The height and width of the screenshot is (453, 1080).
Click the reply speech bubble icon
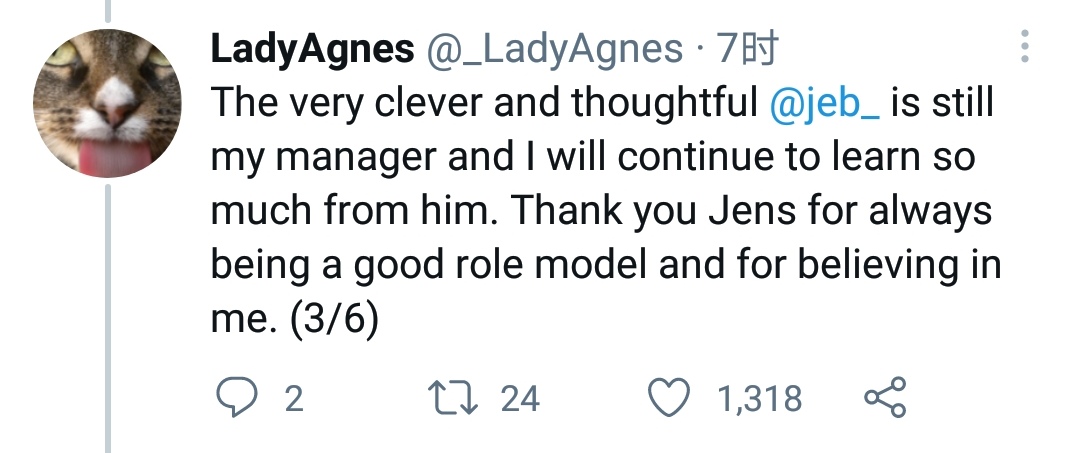[x=237, y=398]
